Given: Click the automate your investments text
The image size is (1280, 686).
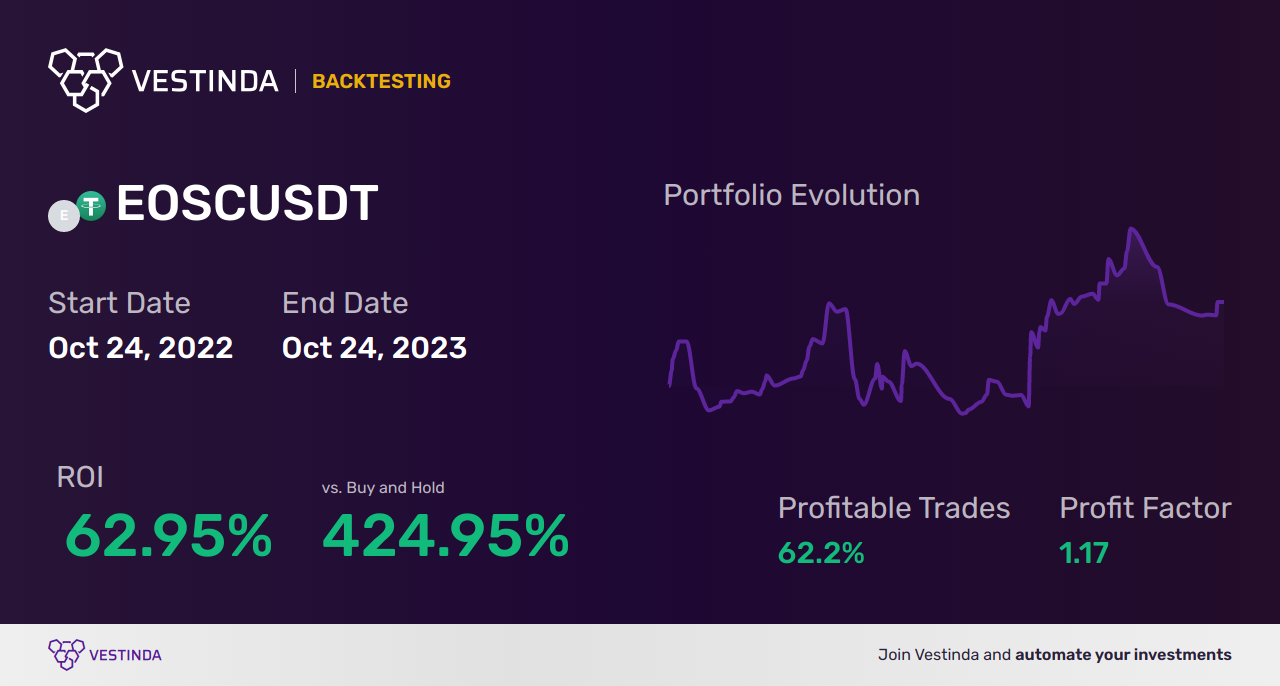Looking at the screenshot, I should (1124, 655).
